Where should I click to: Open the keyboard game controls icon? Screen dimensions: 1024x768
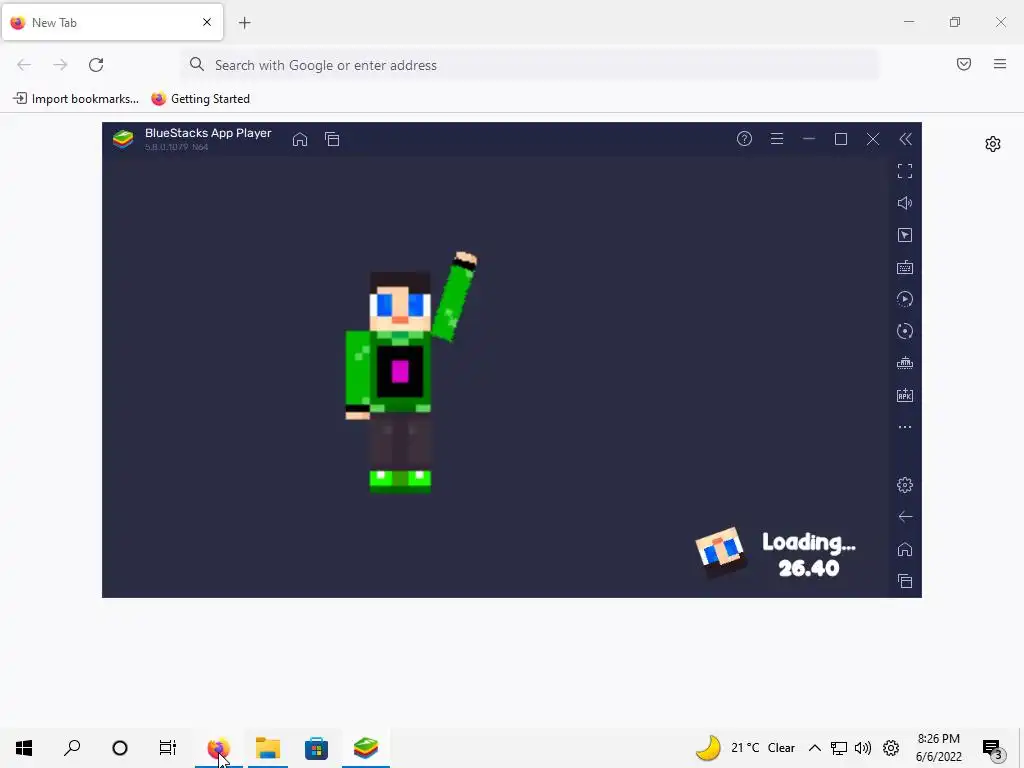(x=904, y=267)
